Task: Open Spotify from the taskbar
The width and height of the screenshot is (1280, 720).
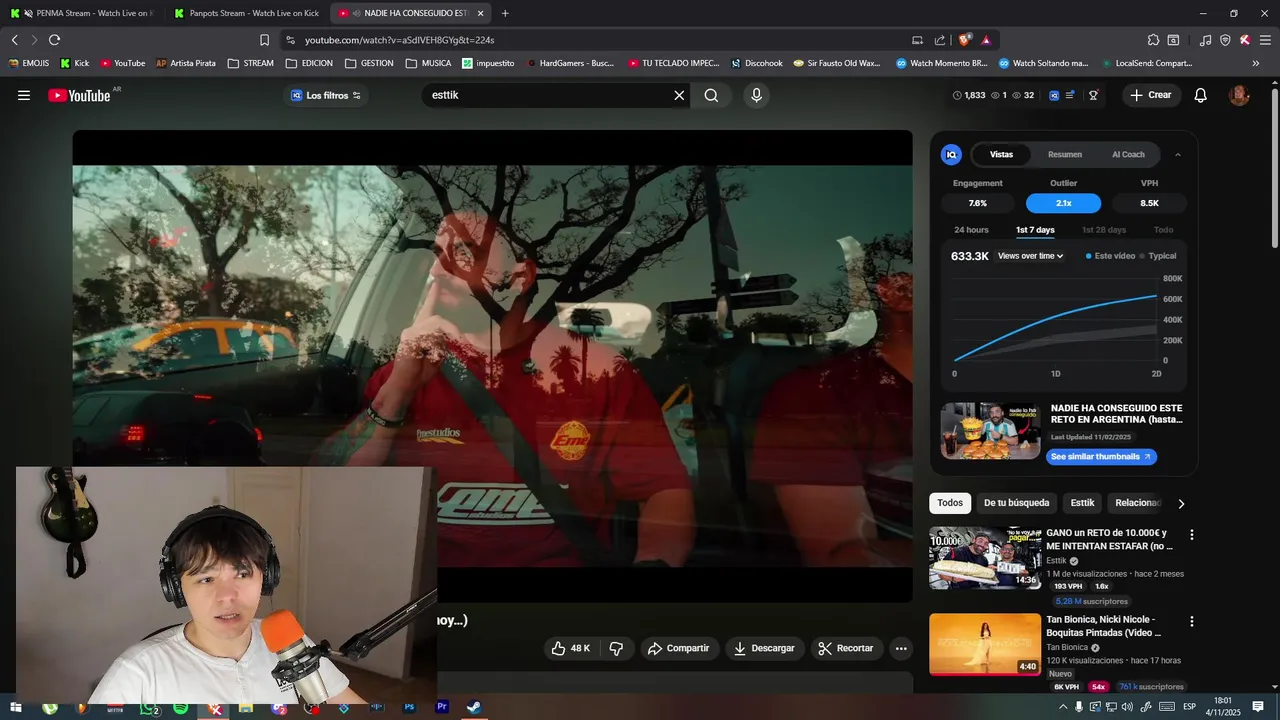Action: click(x=180, y=707)
